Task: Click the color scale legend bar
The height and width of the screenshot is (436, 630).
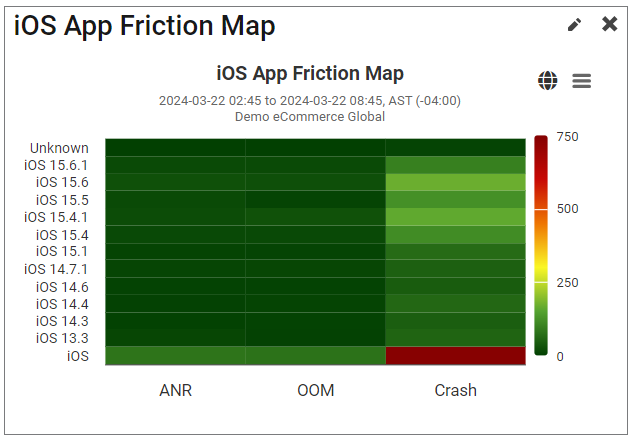Action: point(540,246)
